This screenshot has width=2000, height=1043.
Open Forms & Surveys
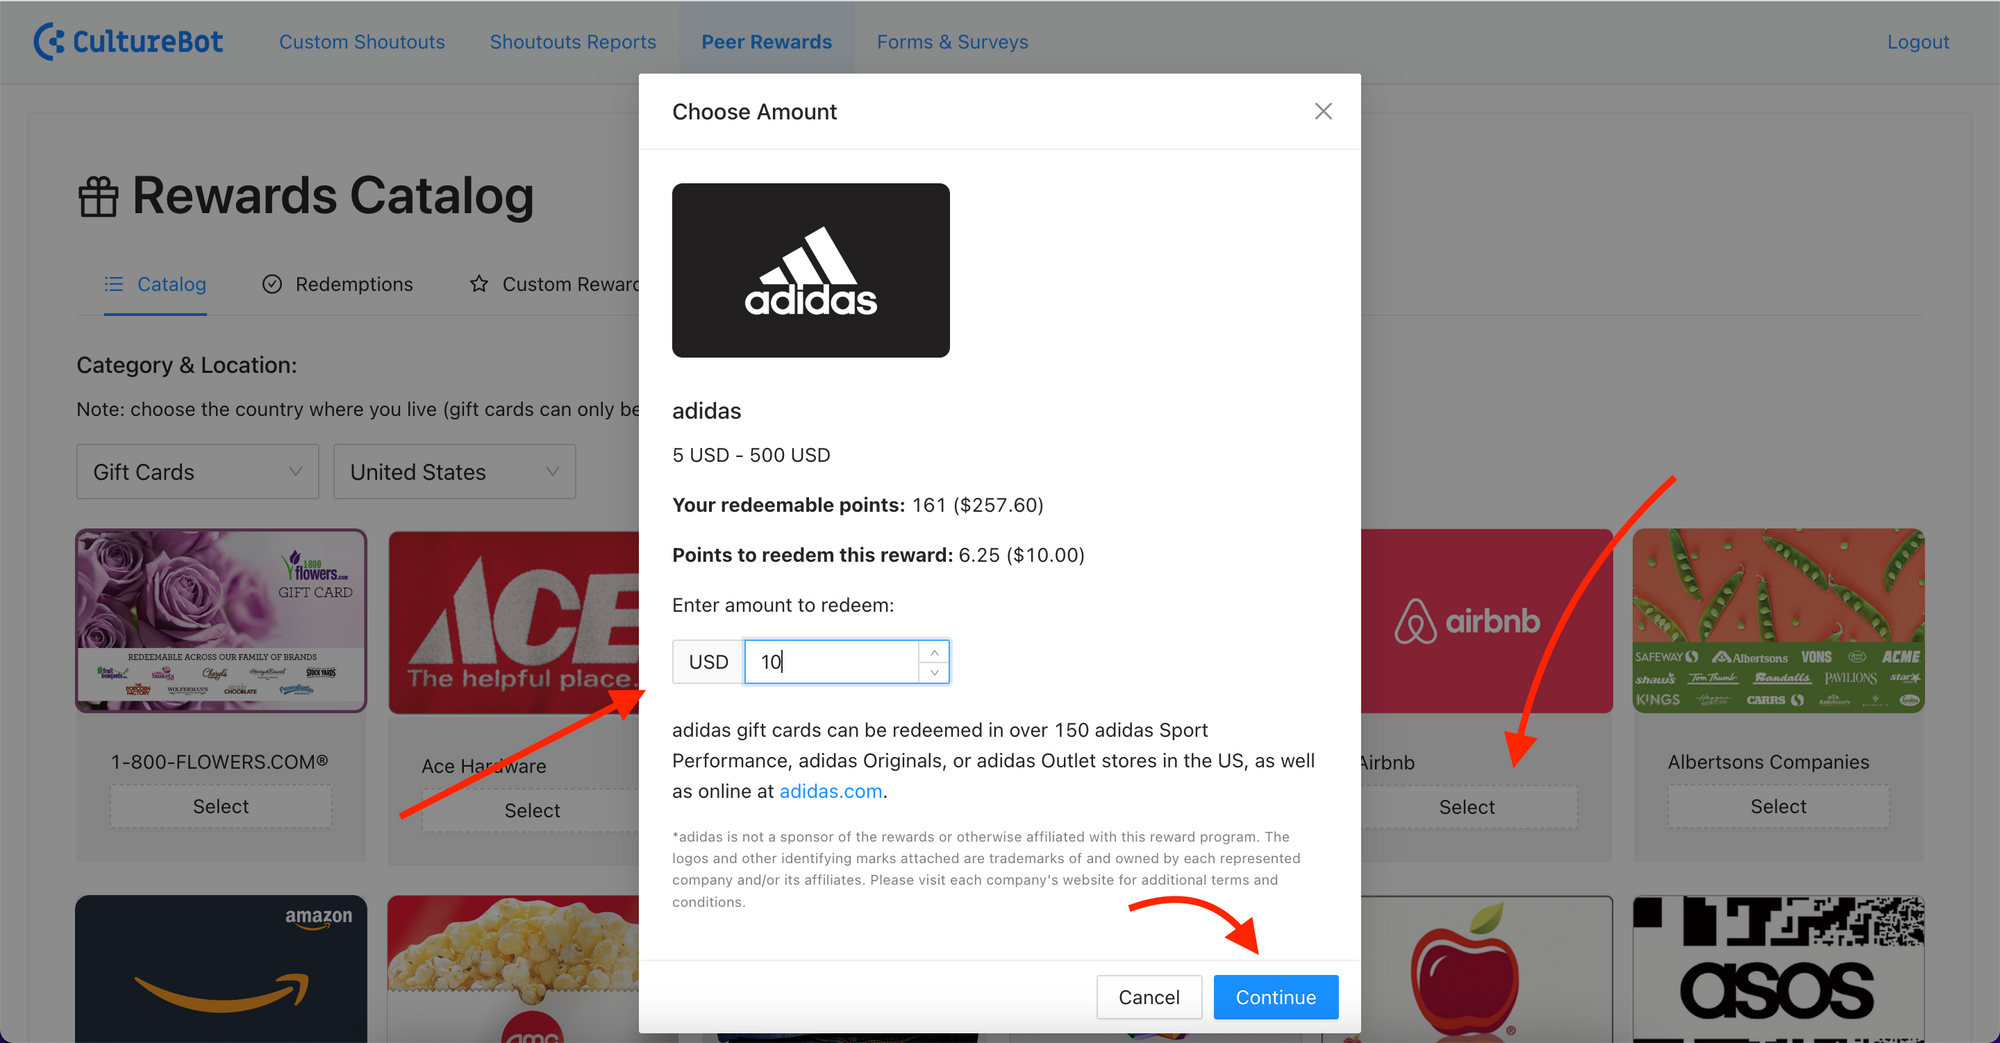952,42
